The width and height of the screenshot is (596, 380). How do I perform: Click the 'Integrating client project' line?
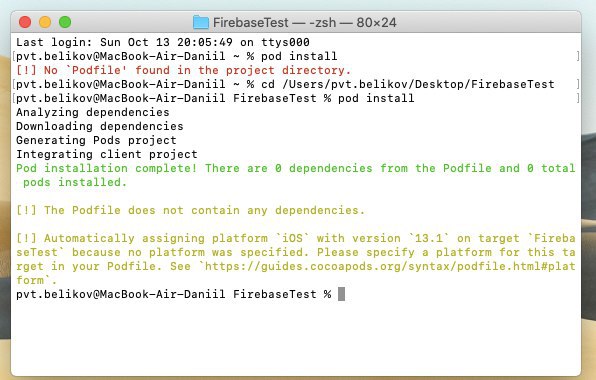[107, 154]
